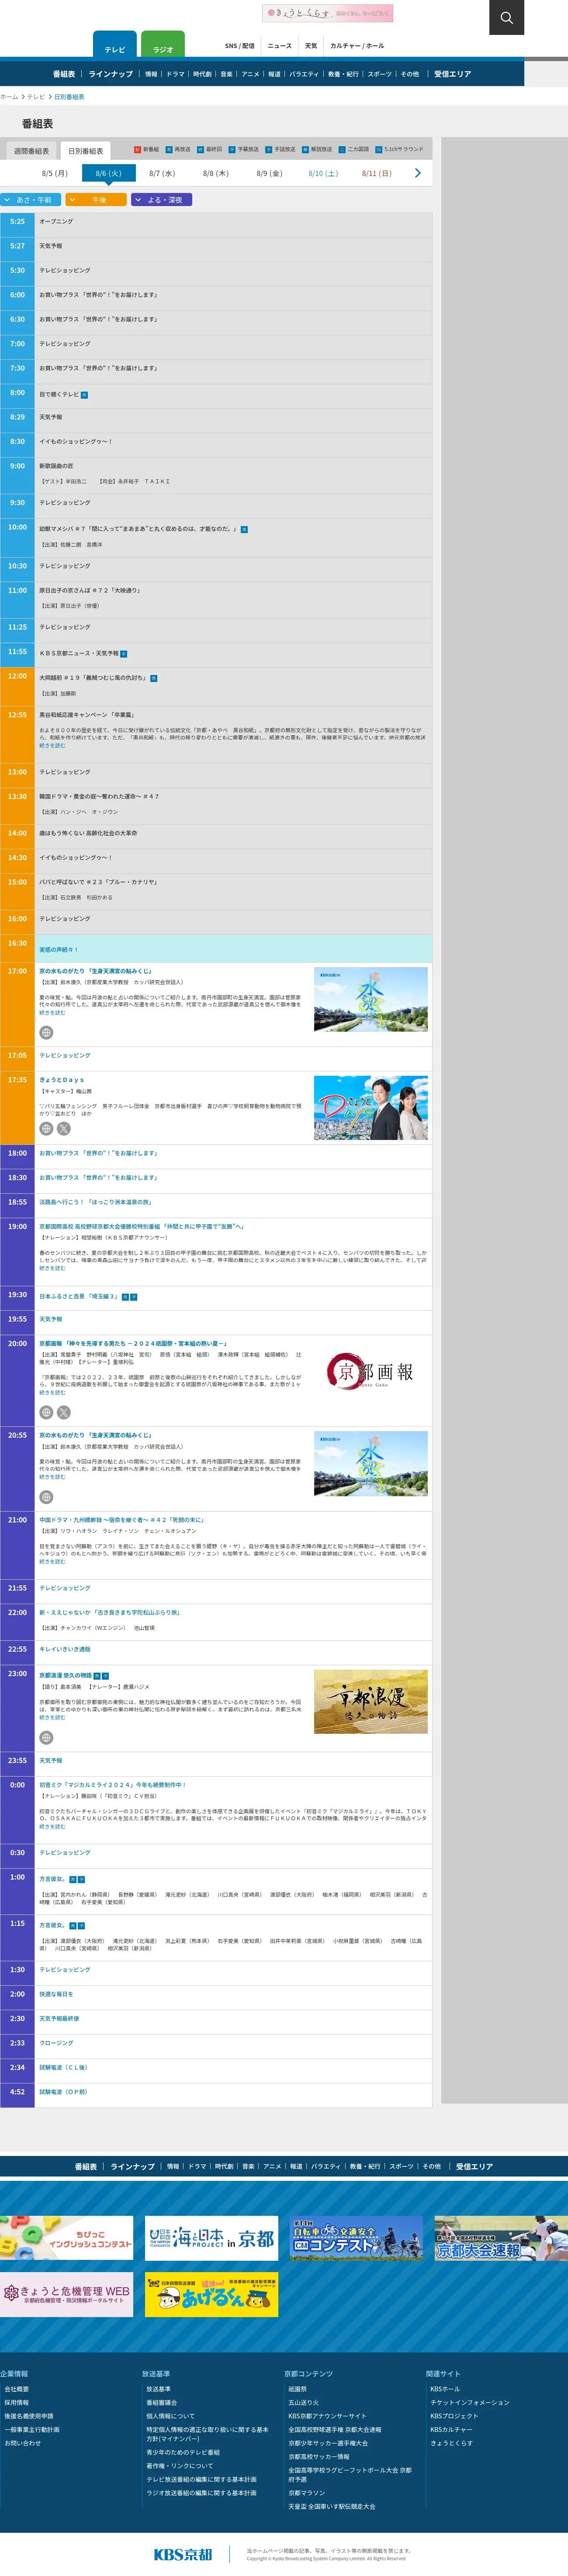The height and width of the screenshot is (2576, 568).
Task: Click the next-week arrow after 8/11 (日)
Action: tap(417, 173)
